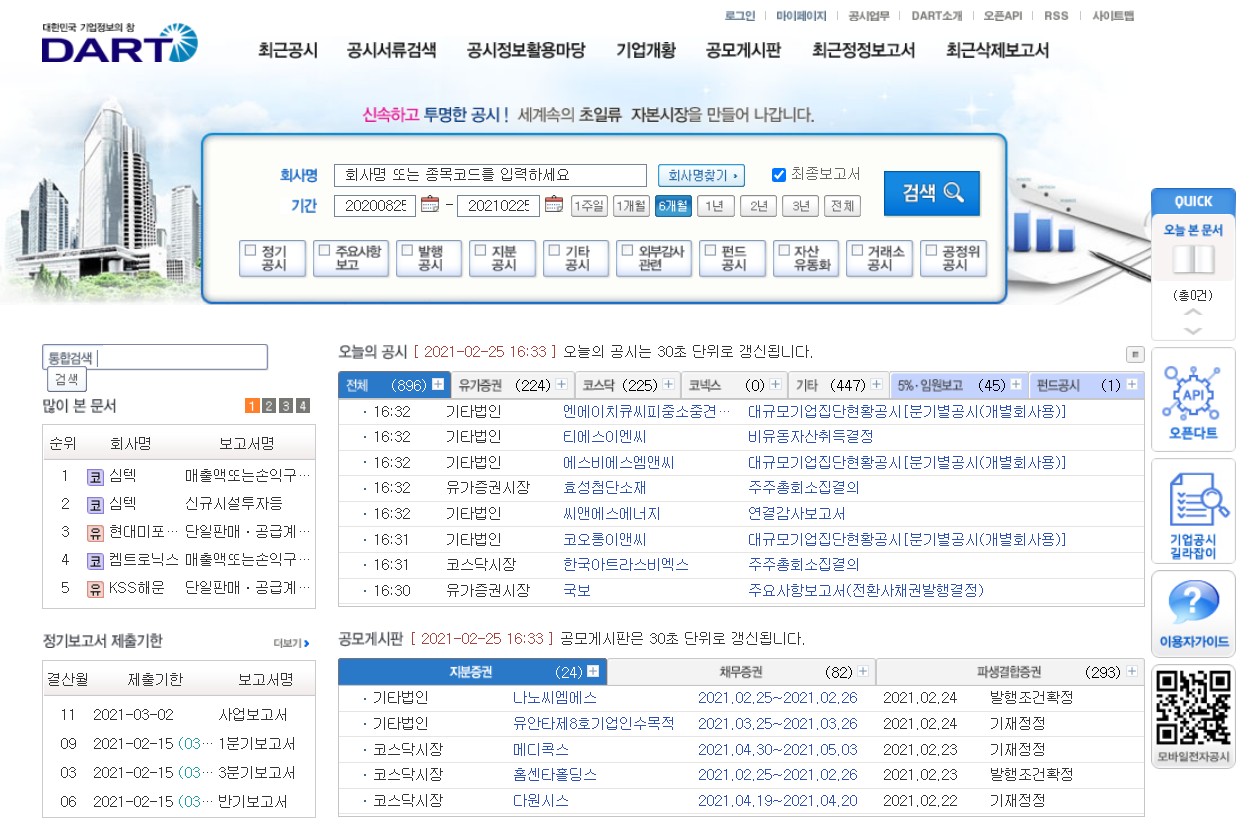1252x837 pixels.
Task: Expand the 코넥스 (0) tab plus
Action: pyautogui.click(x=775, y=385)
